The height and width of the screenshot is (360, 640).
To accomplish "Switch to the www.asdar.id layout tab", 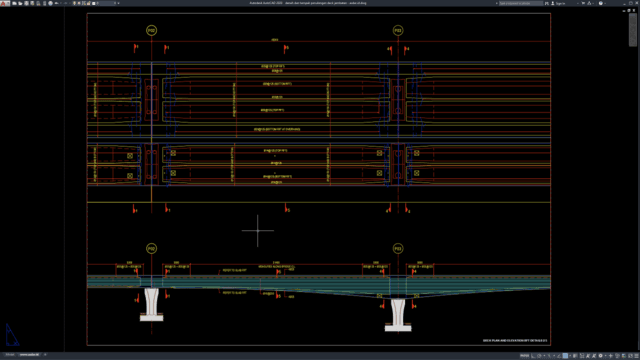I will click(x=29, y=355).
